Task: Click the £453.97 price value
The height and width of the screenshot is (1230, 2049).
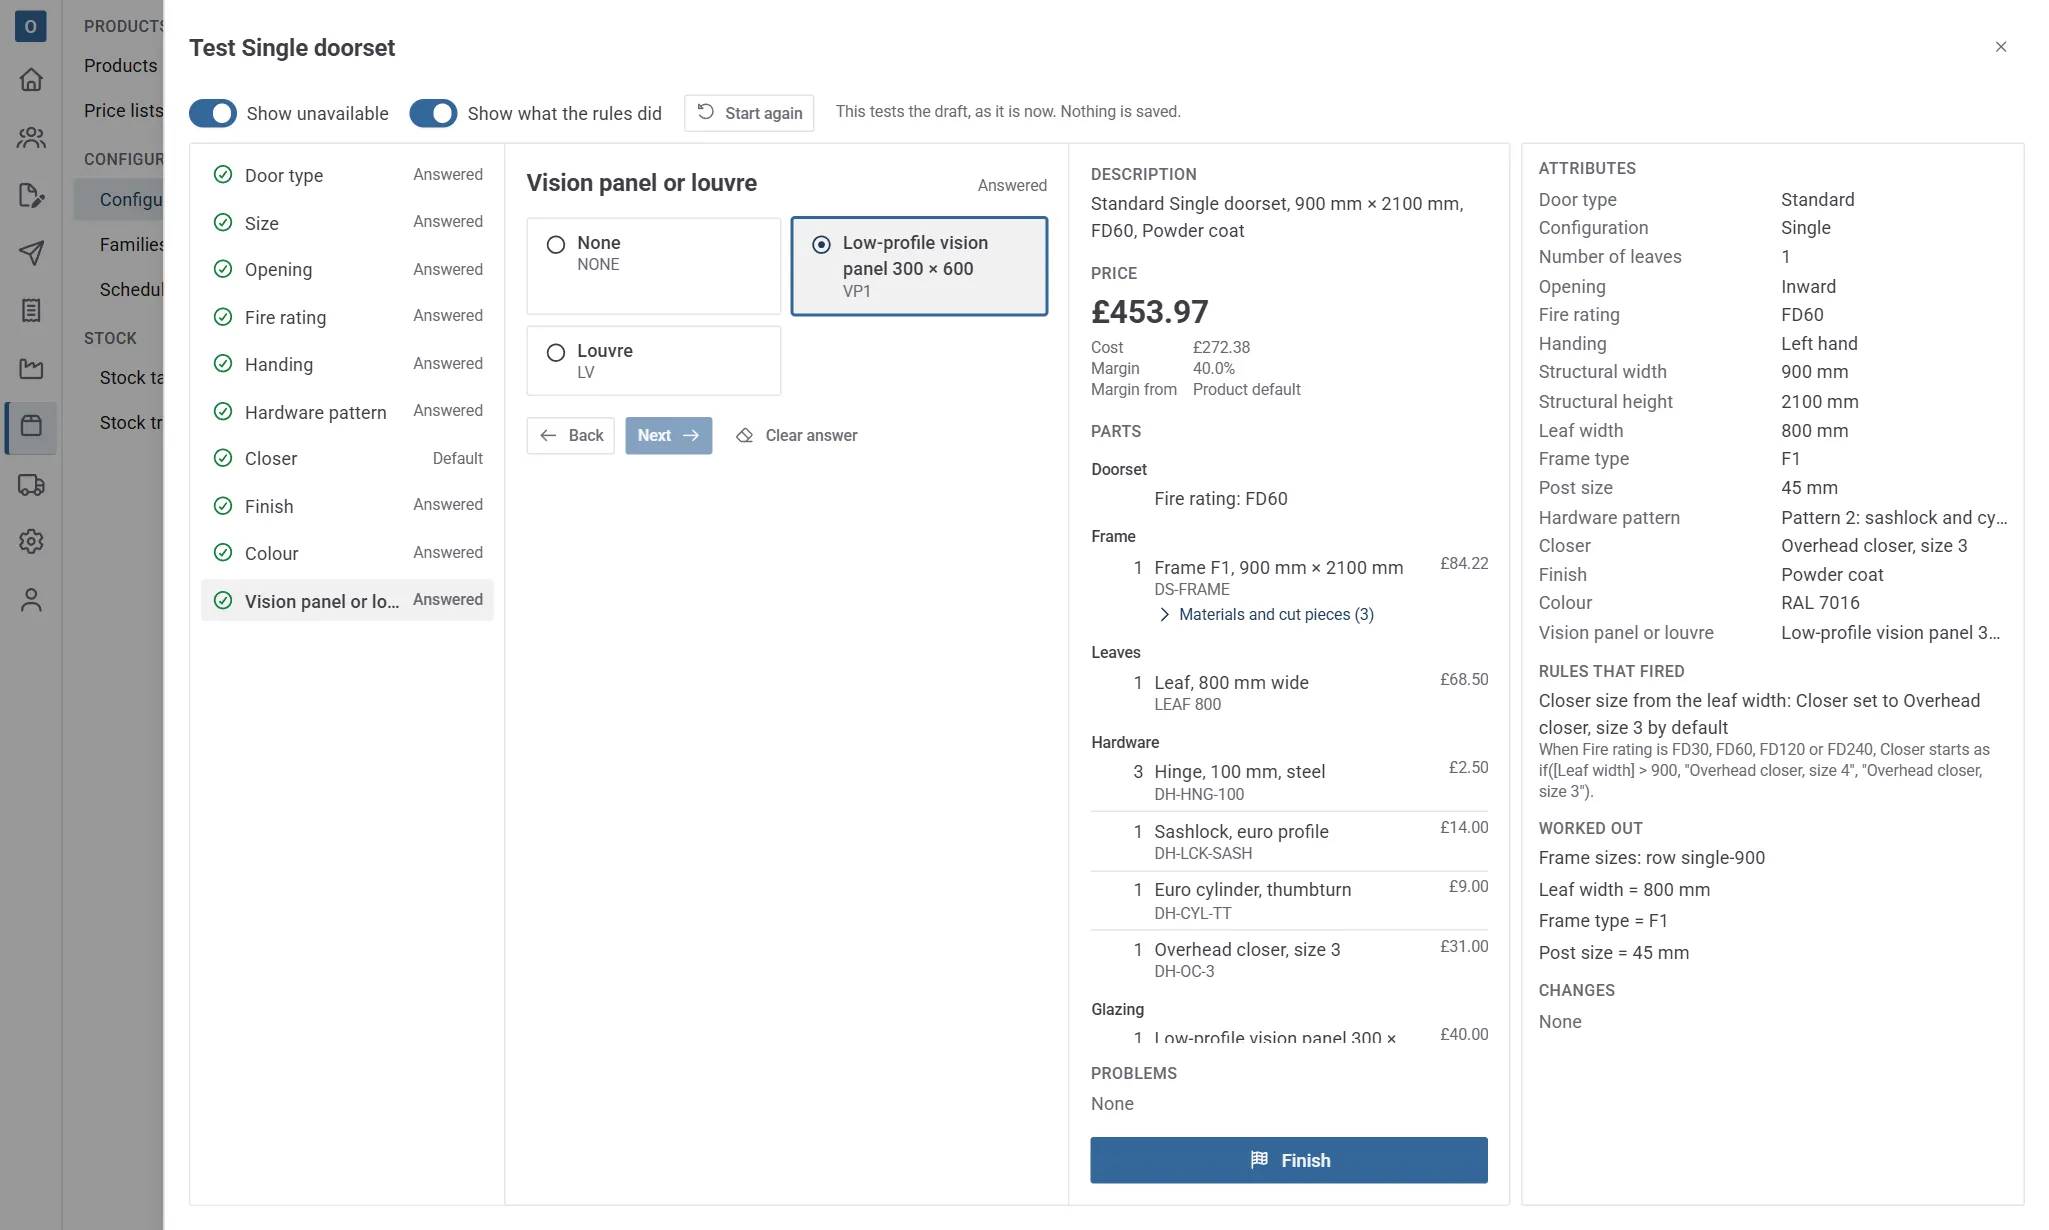Action: click(x=1150, y=312)
